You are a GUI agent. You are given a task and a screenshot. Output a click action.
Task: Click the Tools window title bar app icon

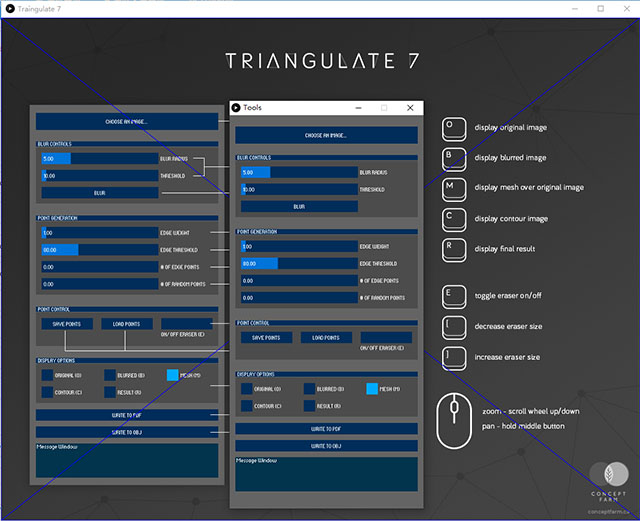point(236,108)
